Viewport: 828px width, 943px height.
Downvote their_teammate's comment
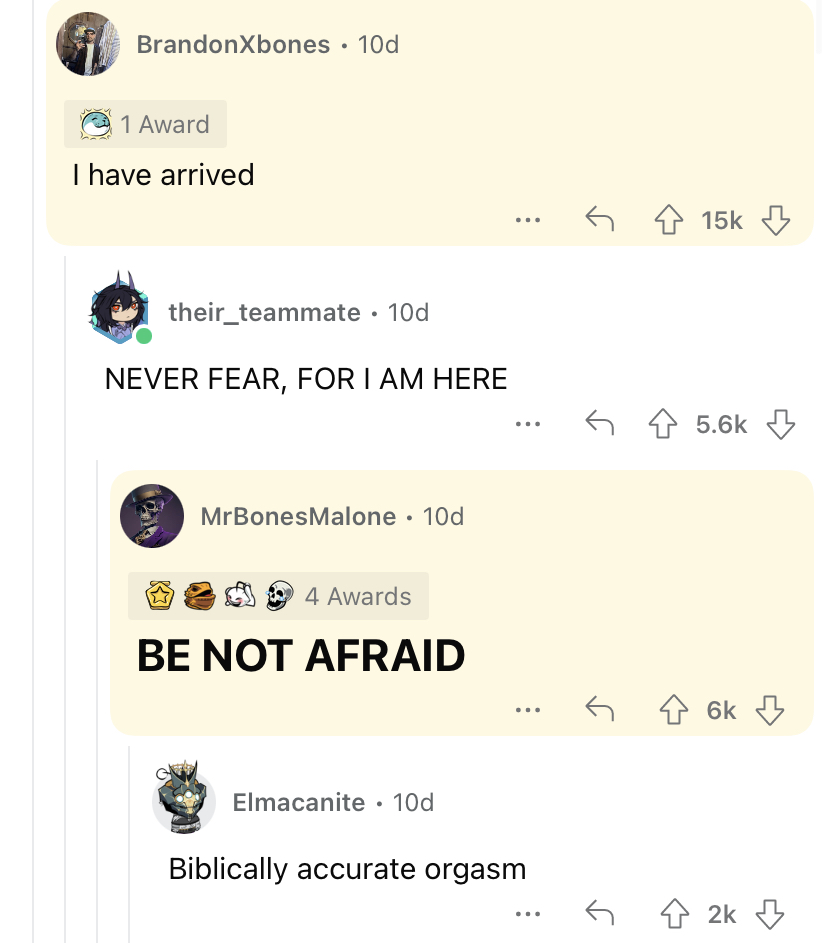point(781,424)
